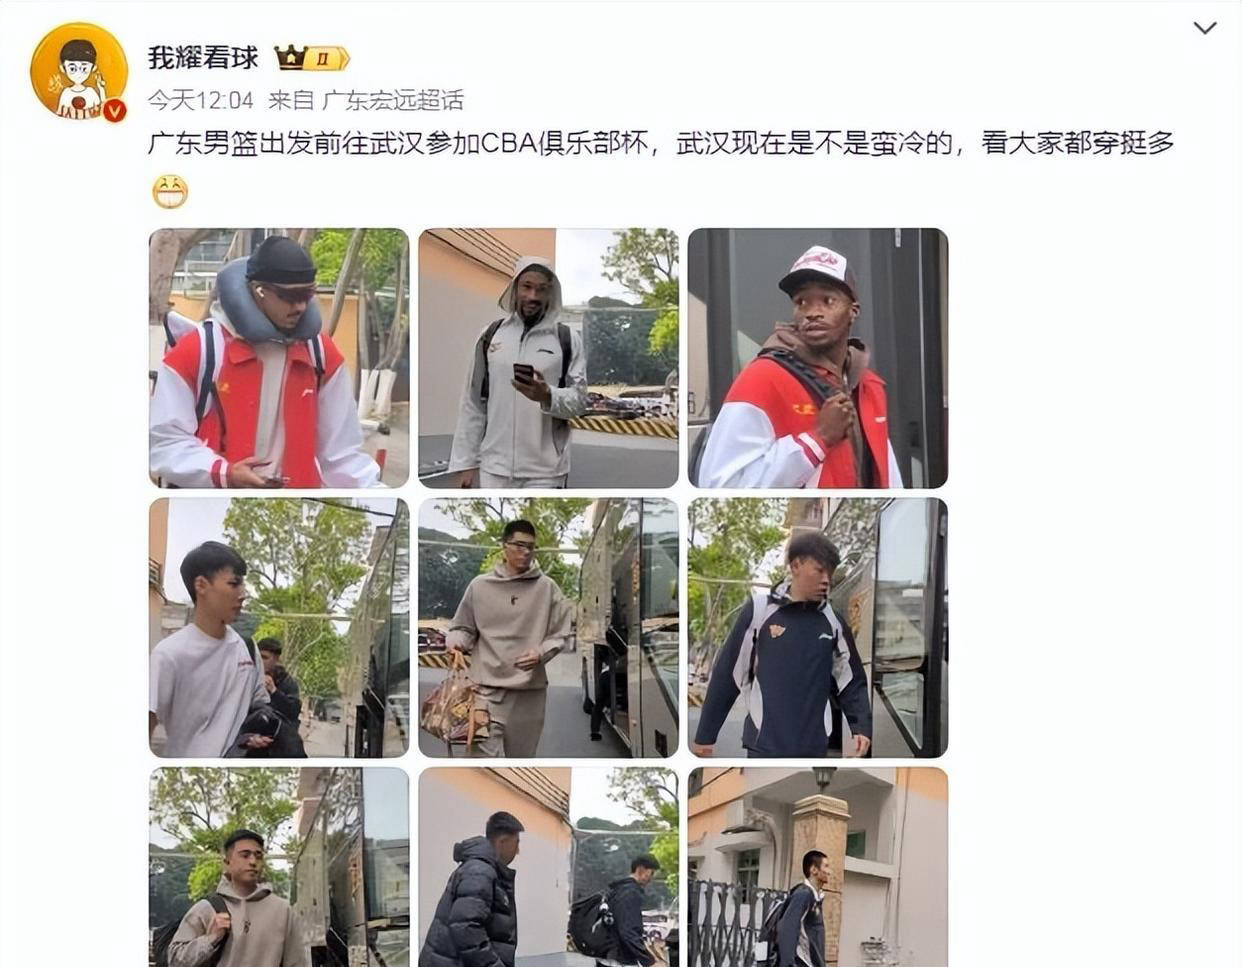Open the 广东宏远超话 source link
1242x967 pixels.
393,100
